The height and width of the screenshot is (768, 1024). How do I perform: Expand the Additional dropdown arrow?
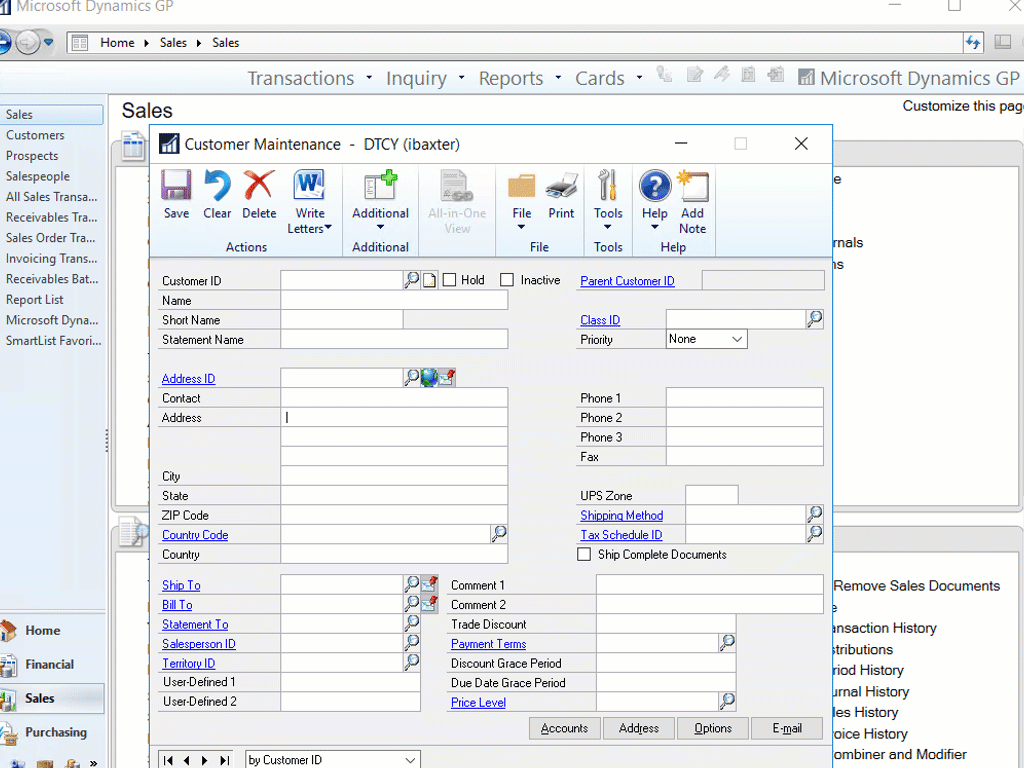click(380, 227)
